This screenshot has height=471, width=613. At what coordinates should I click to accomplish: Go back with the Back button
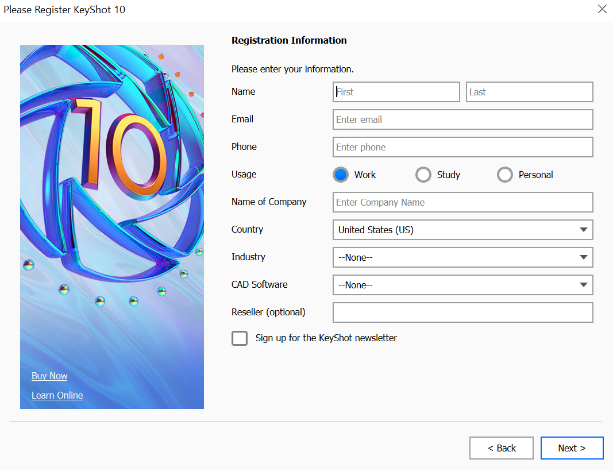coord(500,448)
